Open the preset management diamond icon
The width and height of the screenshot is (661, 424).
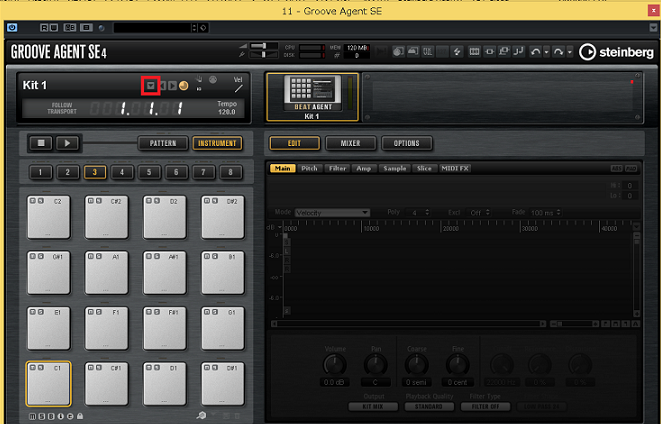pyautogui.click(x=203, y=28)
